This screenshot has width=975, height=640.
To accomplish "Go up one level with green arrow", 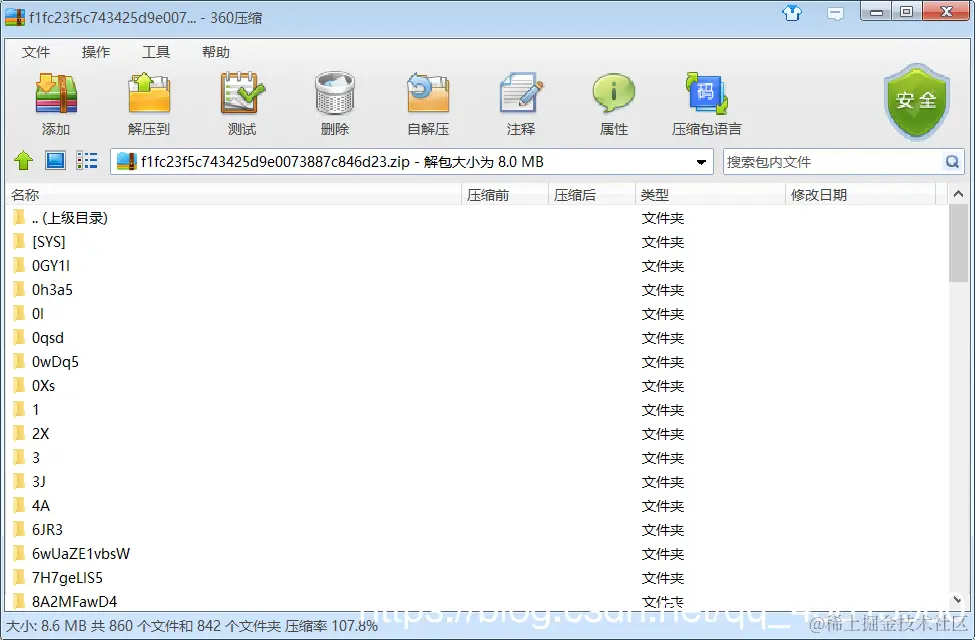I will point(24,161).
